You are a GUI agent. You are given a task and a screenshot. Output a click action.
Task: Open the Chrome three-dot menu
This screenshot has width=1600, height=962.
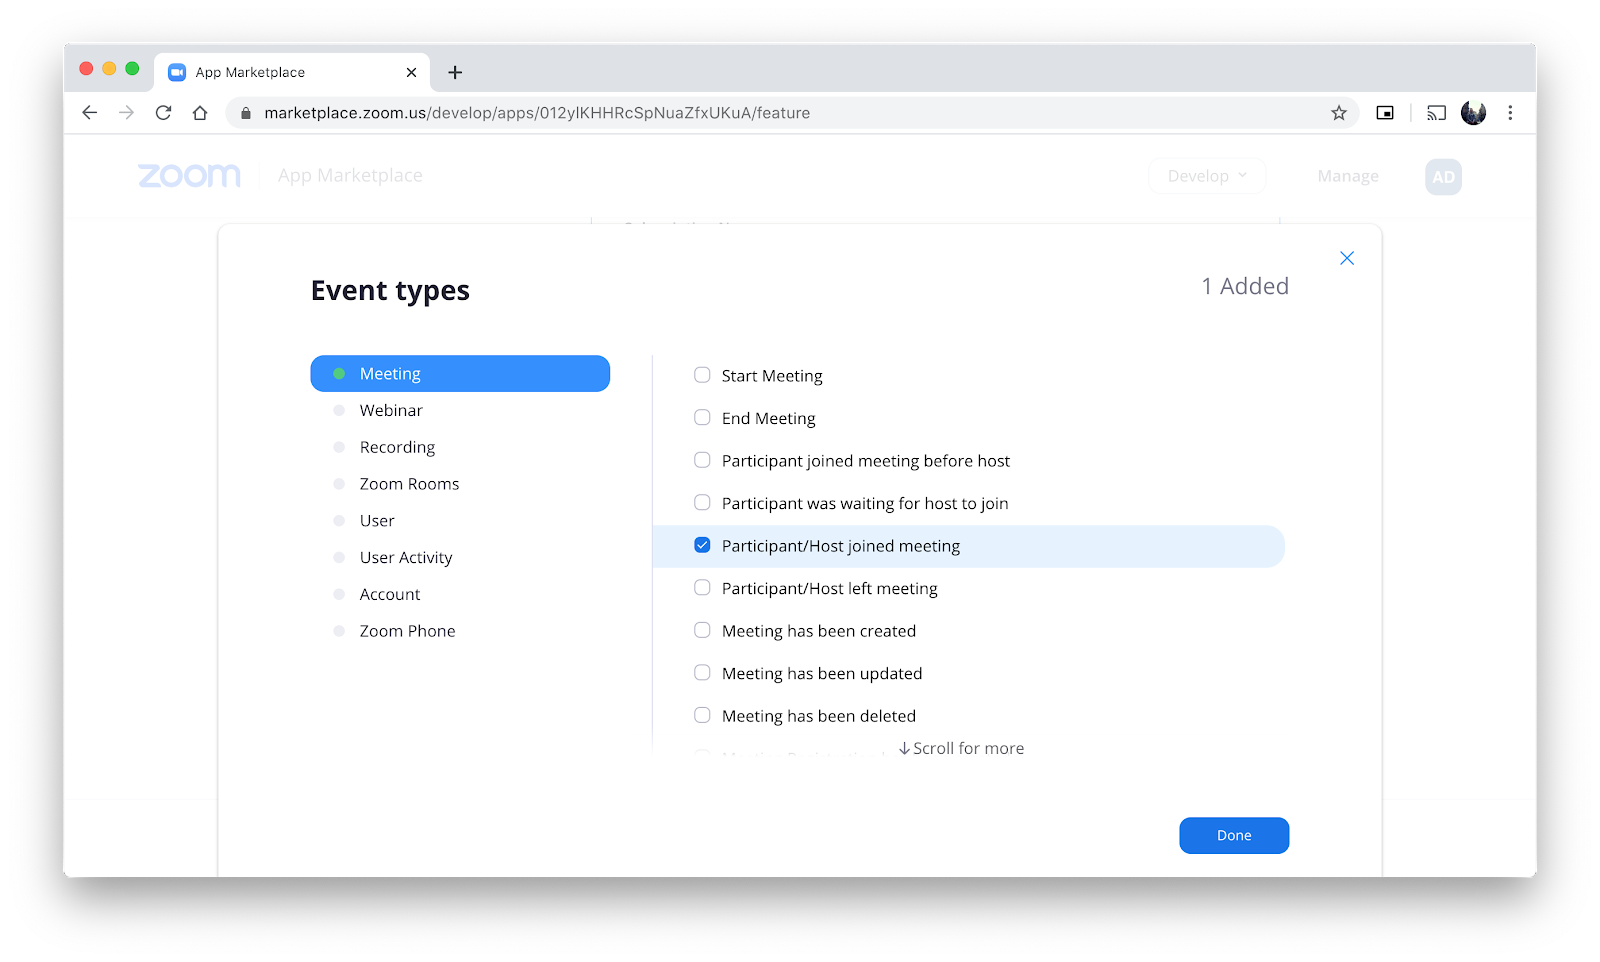(x=1511, y=113)
